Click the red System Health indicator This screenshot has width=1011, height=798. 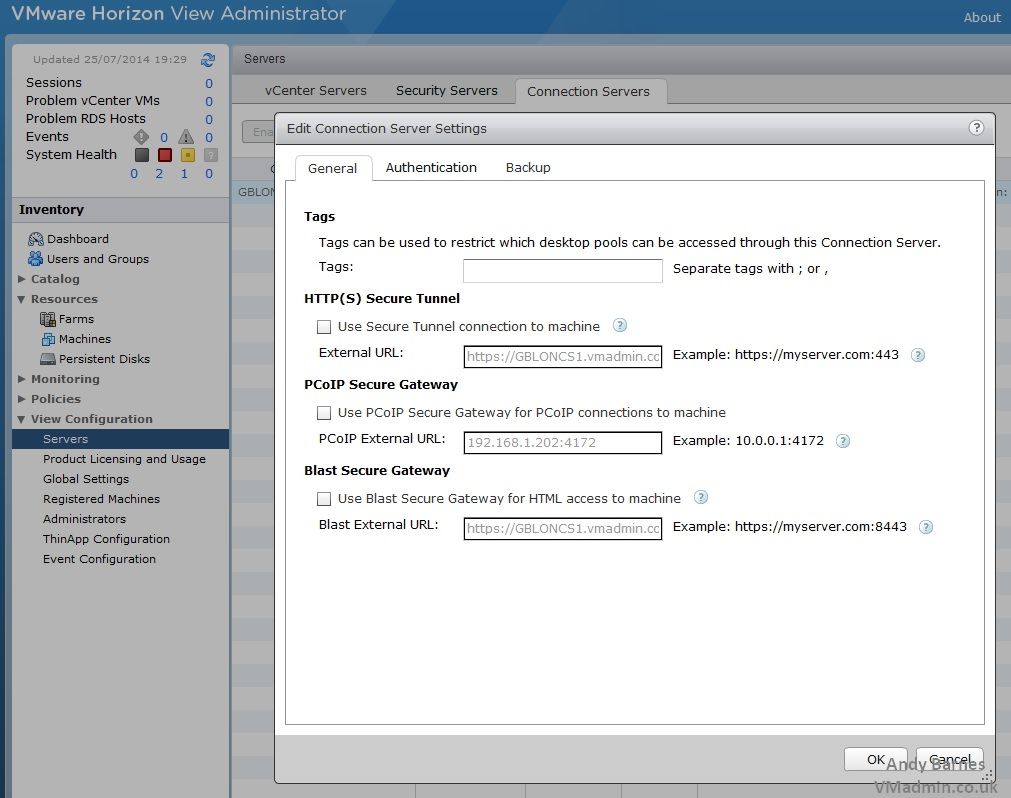click(165, 155)
